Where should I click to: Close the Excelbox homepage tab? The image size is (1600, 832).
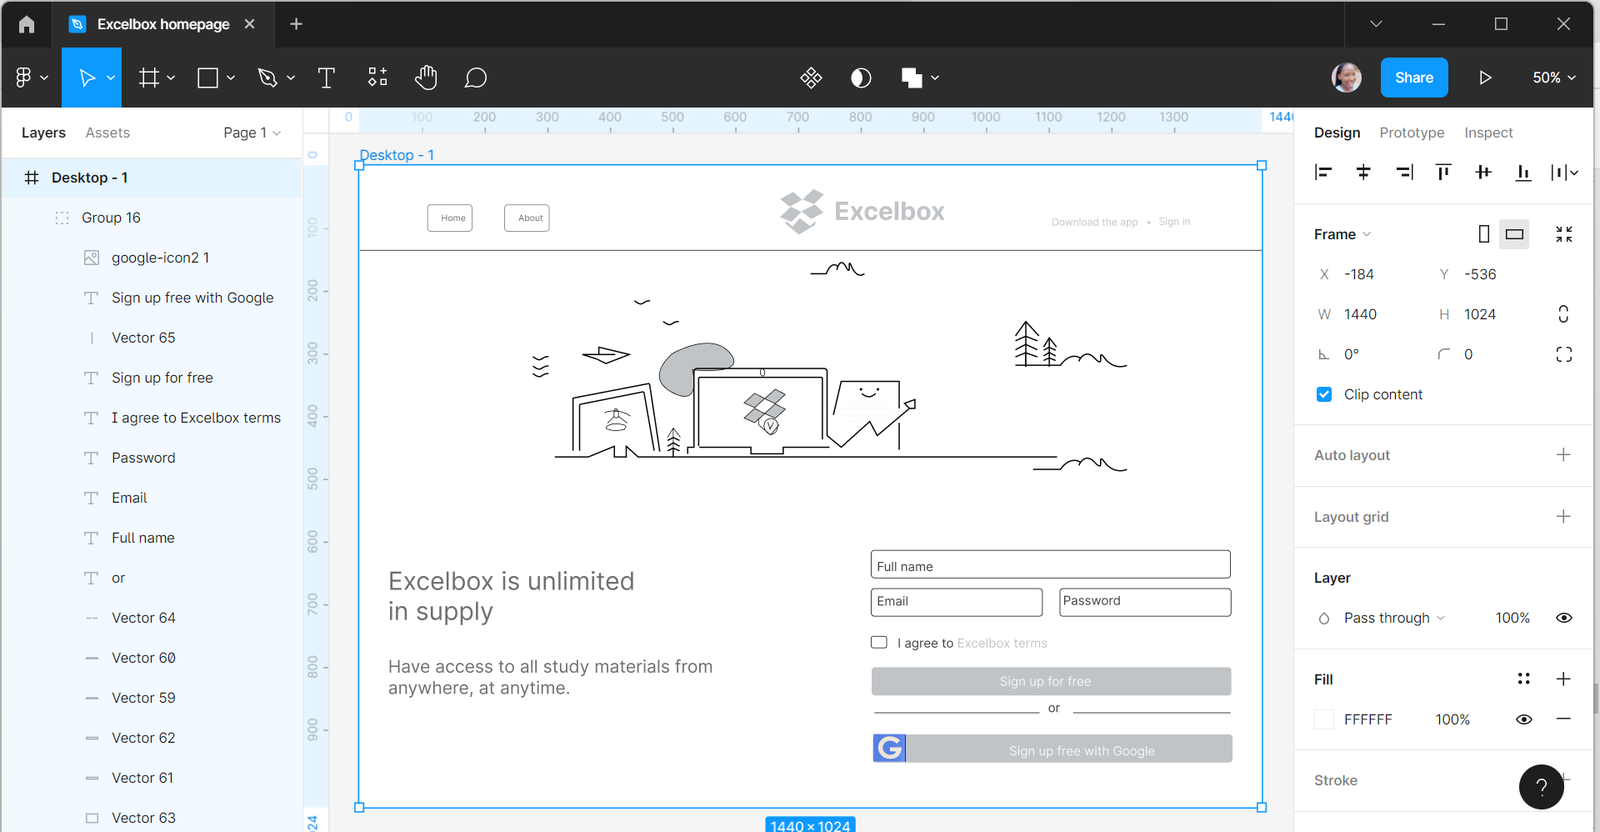pos(250,24)
